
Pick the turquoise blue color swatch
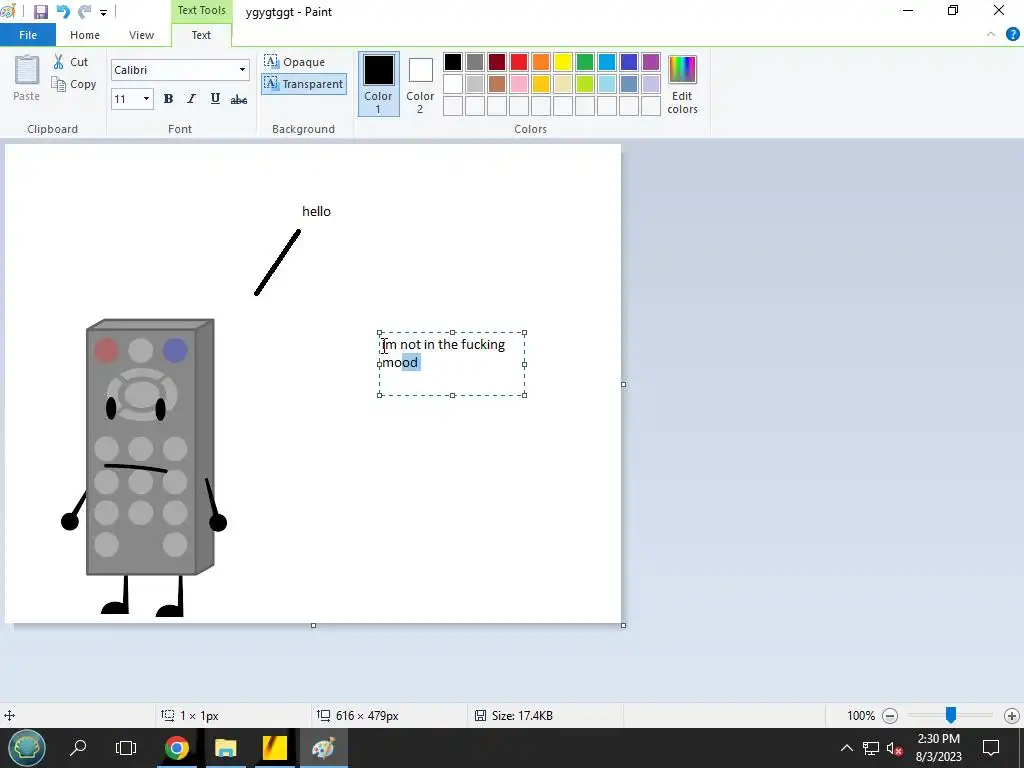pos(607,62)
